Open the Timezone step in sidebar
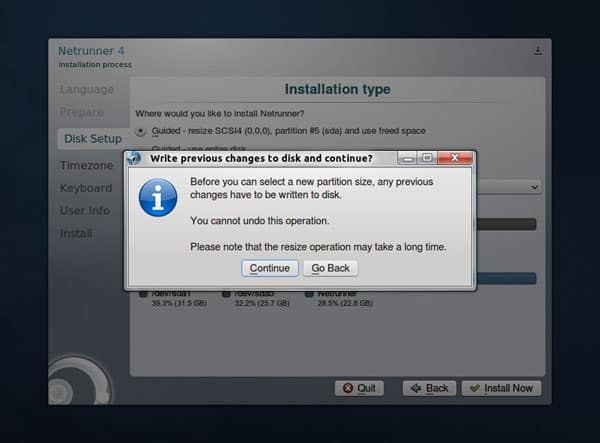 point(86,165)
